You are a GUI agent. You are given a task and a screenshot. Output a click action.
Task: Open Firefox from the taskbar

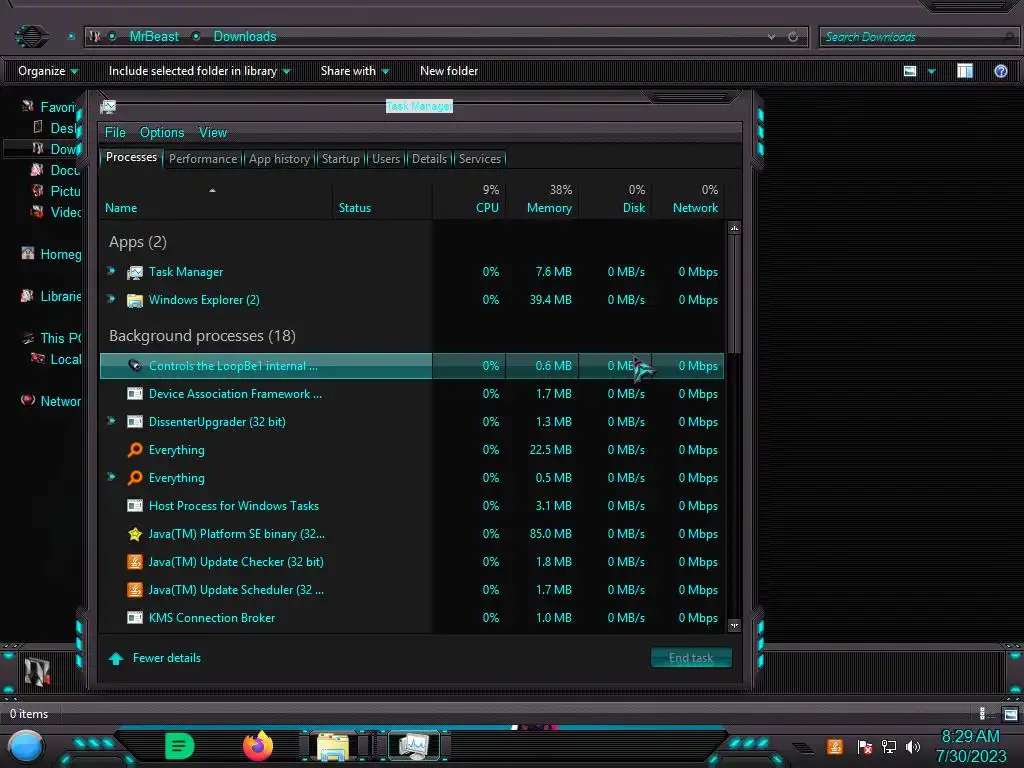(x=258, y=746)
